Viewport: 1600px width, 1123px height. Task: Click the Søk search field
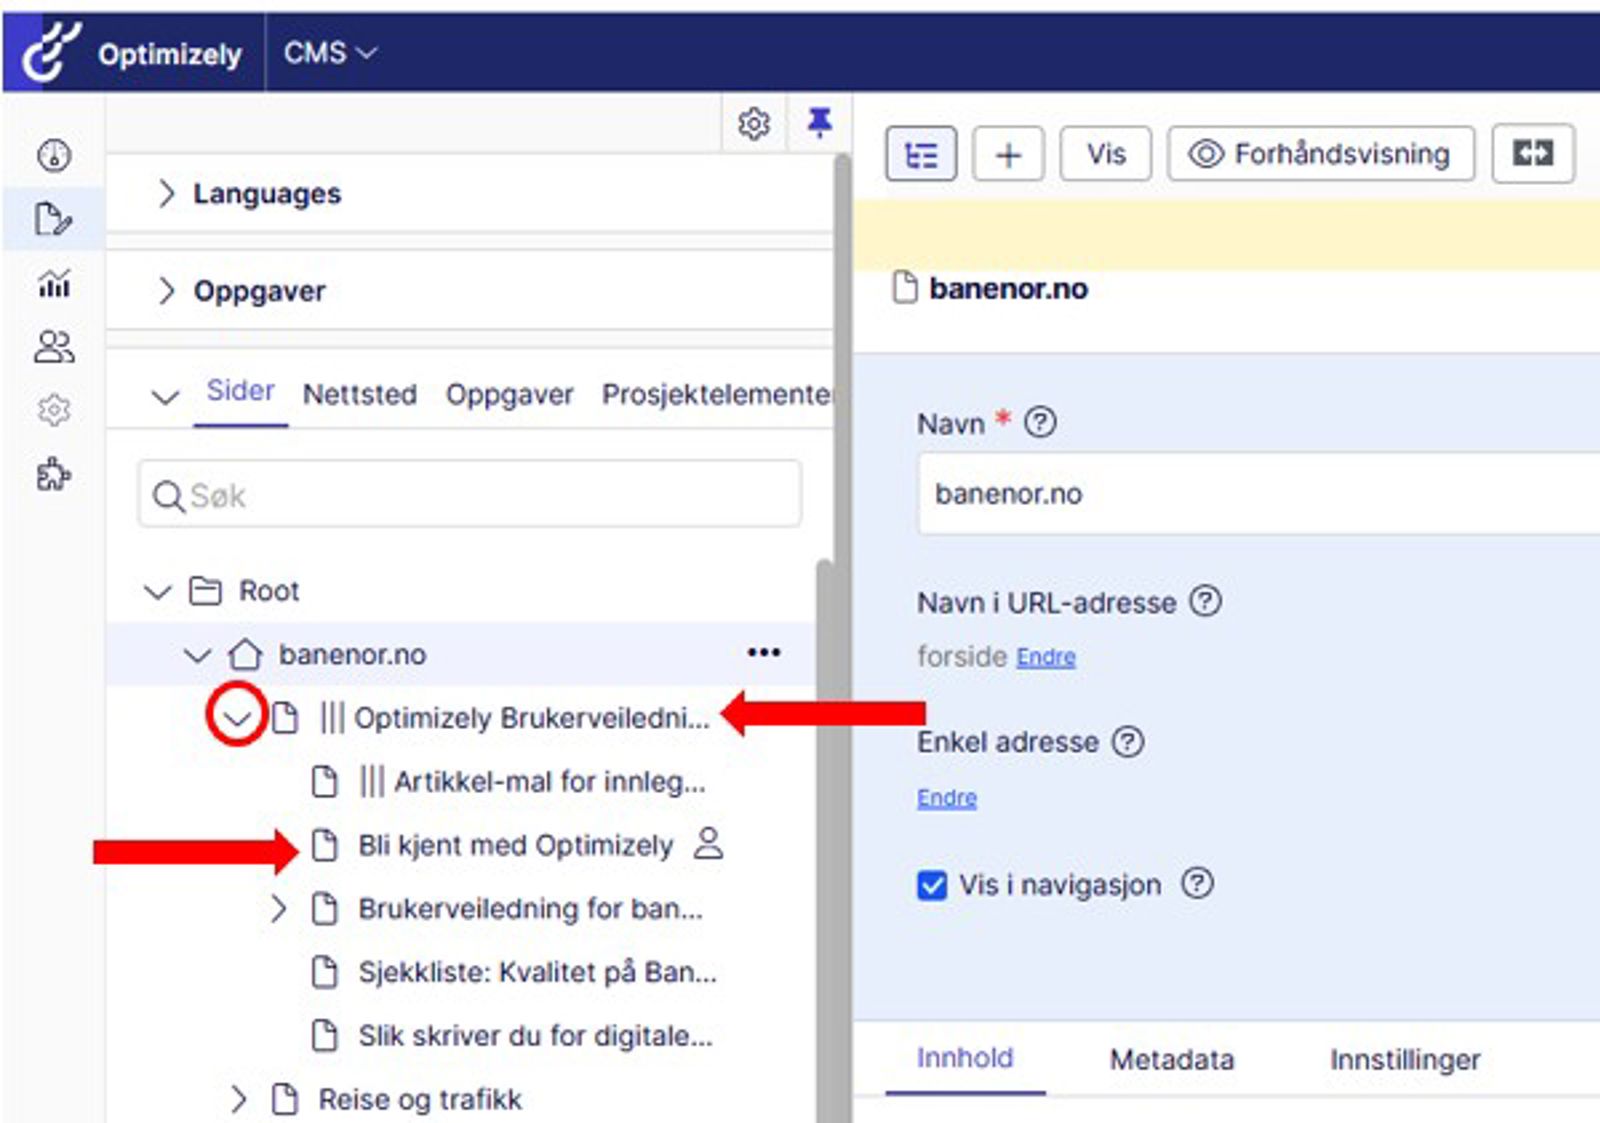(x=470, y=495)
